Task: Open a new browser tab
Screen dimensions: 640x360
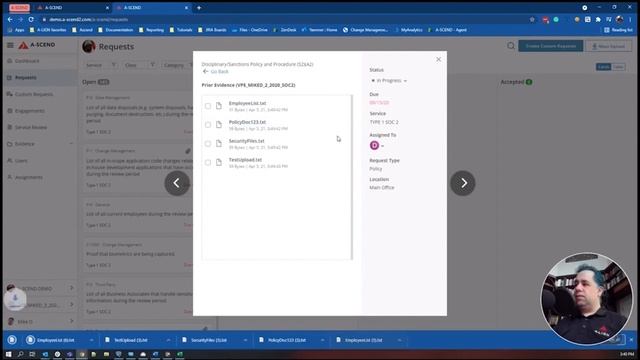Action: tap(199, 7)
